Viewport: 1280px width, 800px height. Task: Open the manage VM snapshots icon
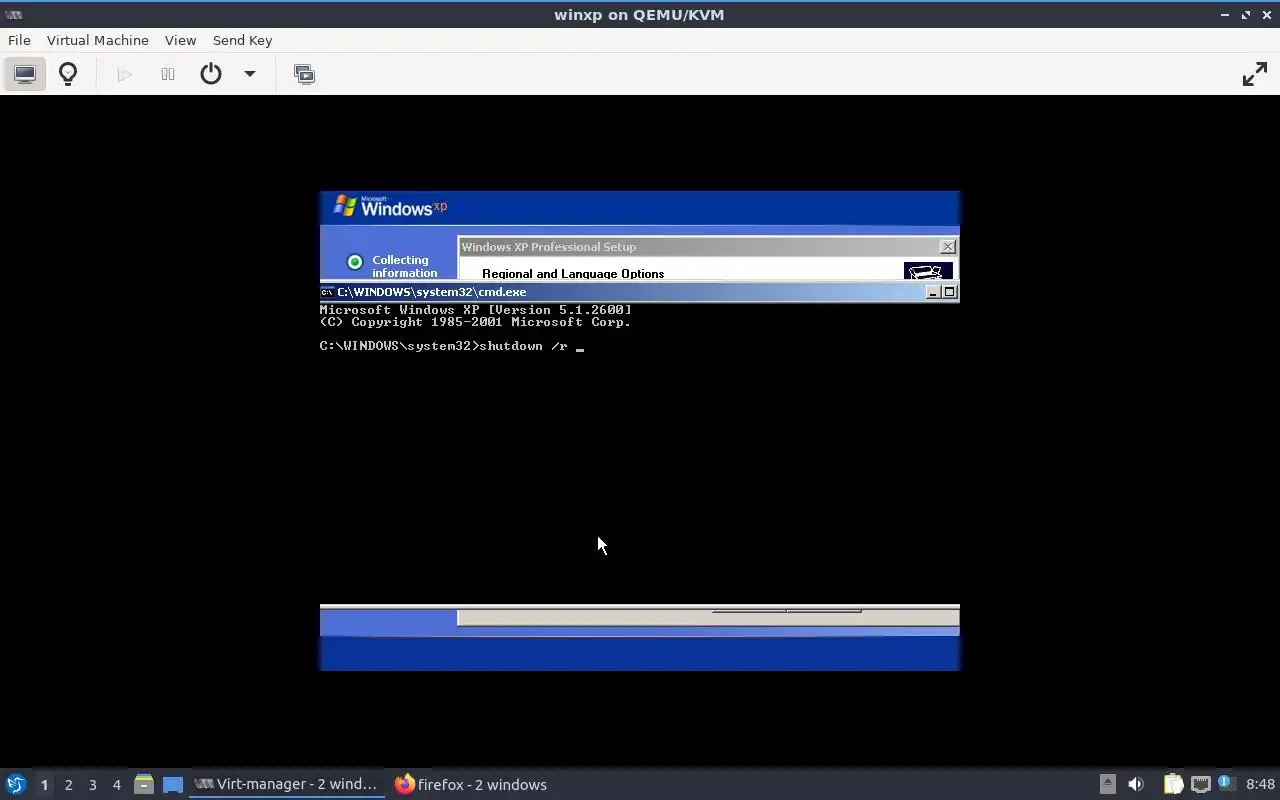(x=304, y=74)
